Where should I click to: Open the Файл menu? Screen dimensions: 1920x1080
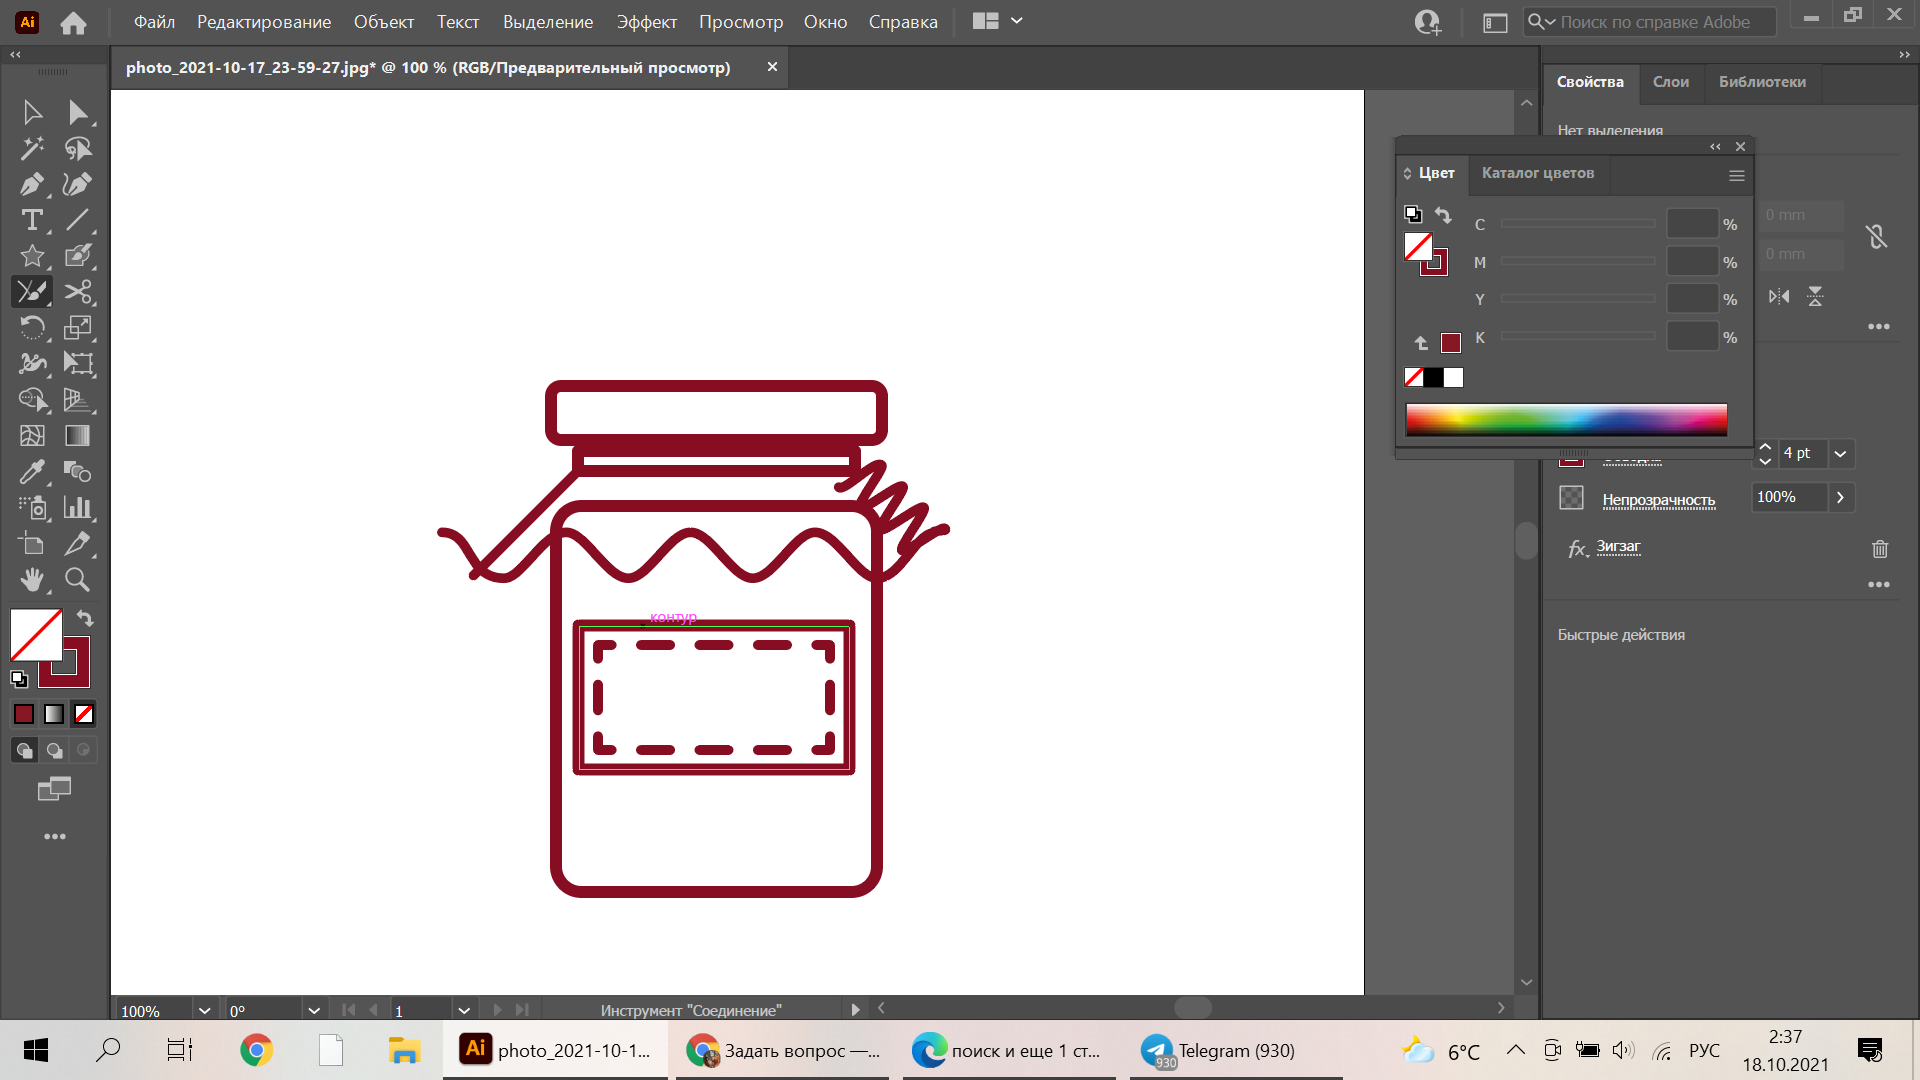(154, 21)
